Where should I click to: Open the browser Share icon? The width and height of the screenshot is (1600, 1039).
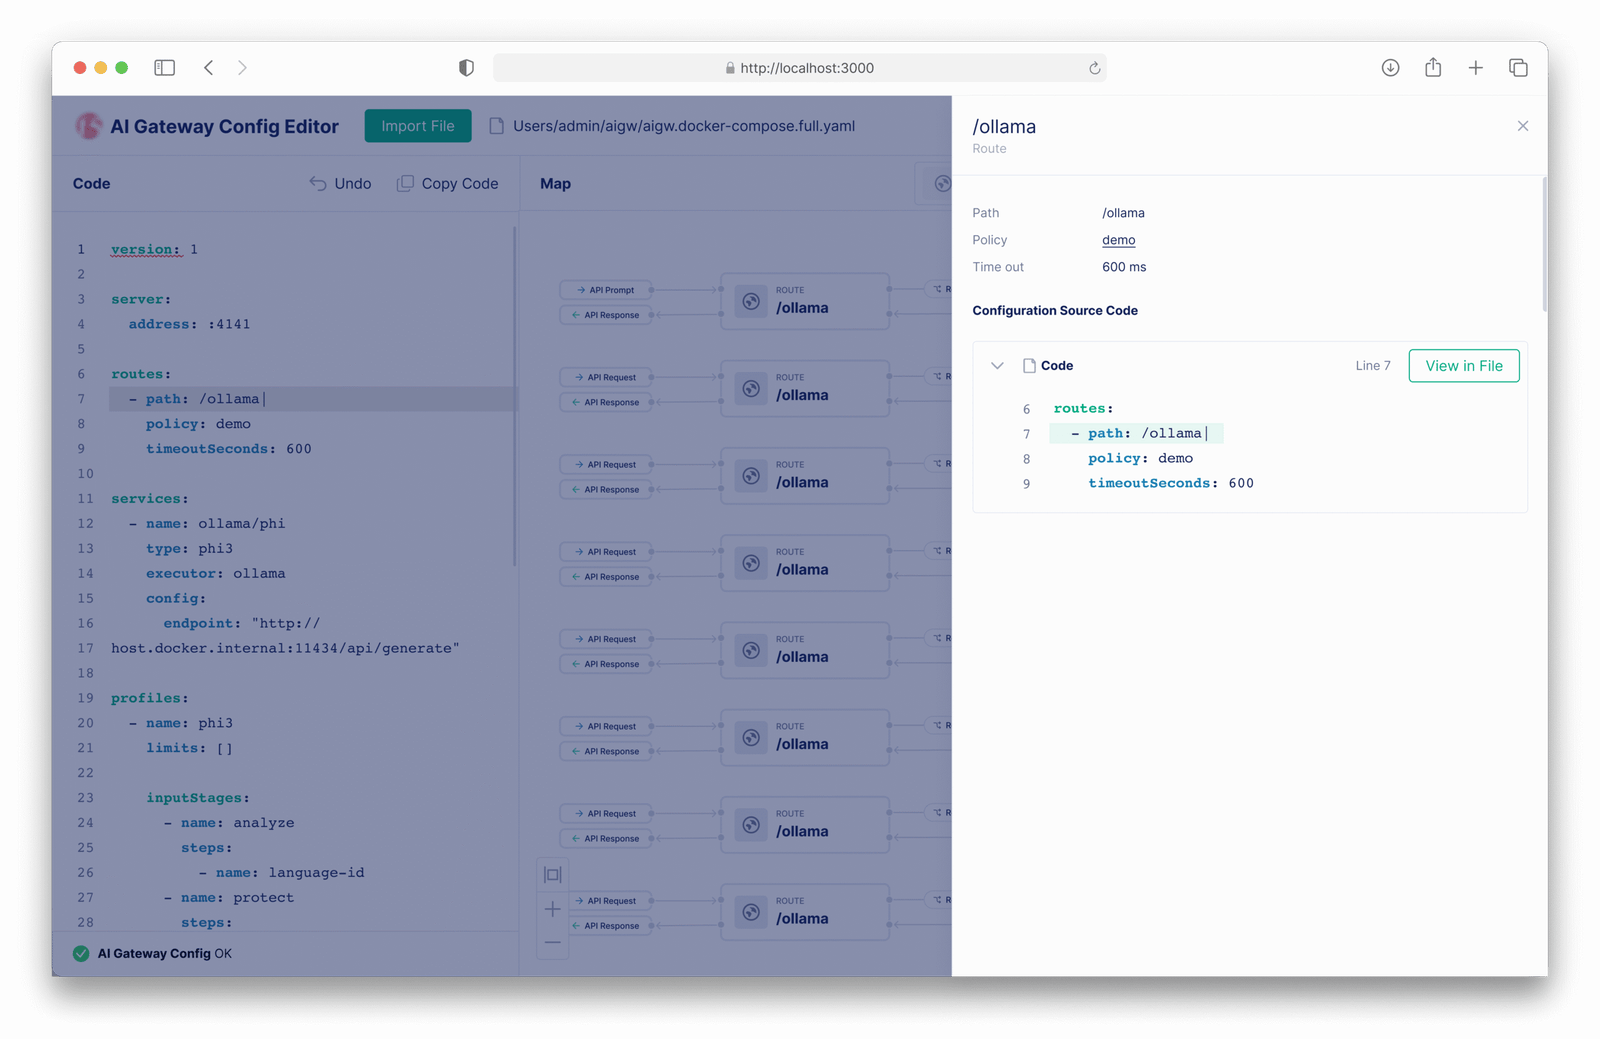(x=1433, y=68)
